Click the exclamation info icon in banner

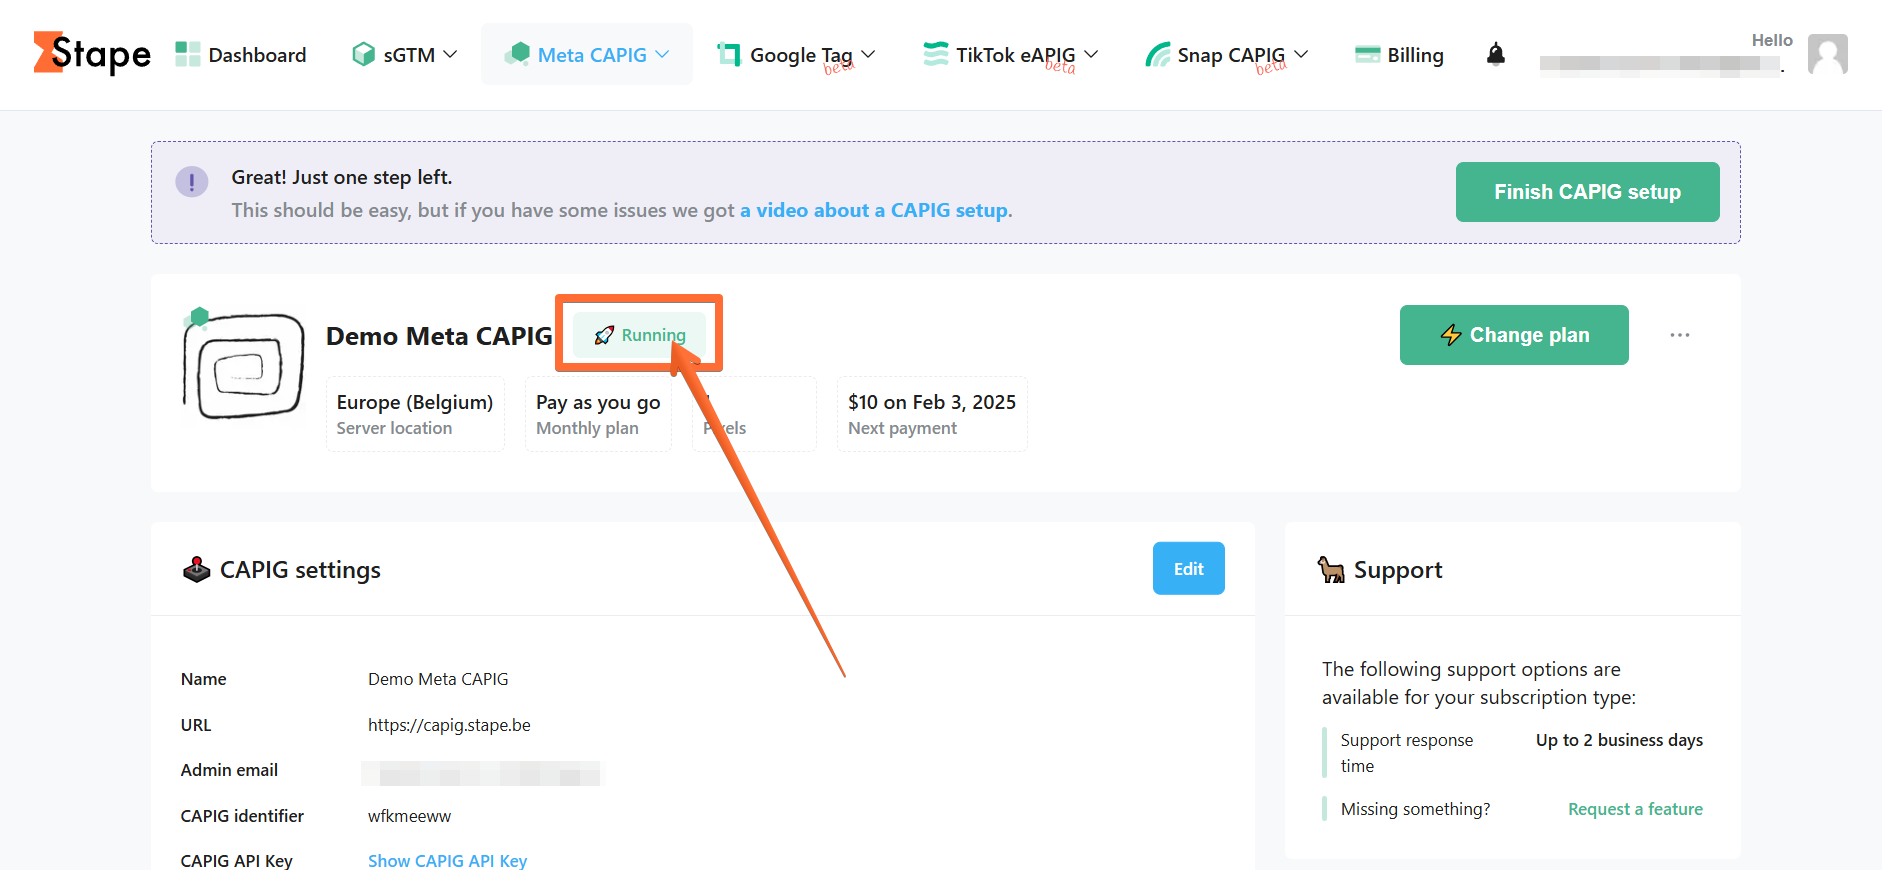coord(192,182)
